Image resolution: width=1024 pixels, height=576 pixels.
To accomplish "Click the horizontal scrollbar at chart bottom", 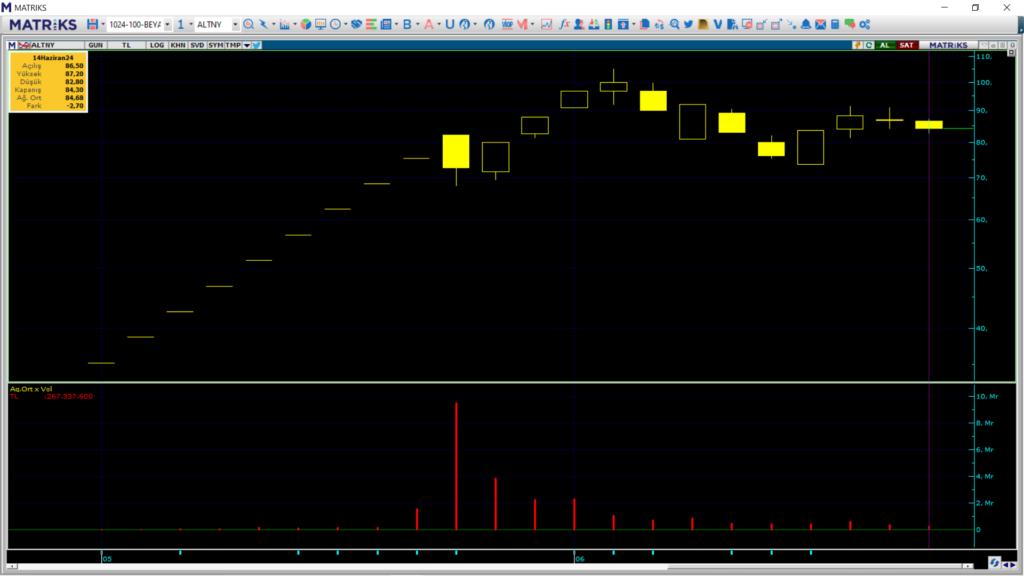I will click(490, 566).
